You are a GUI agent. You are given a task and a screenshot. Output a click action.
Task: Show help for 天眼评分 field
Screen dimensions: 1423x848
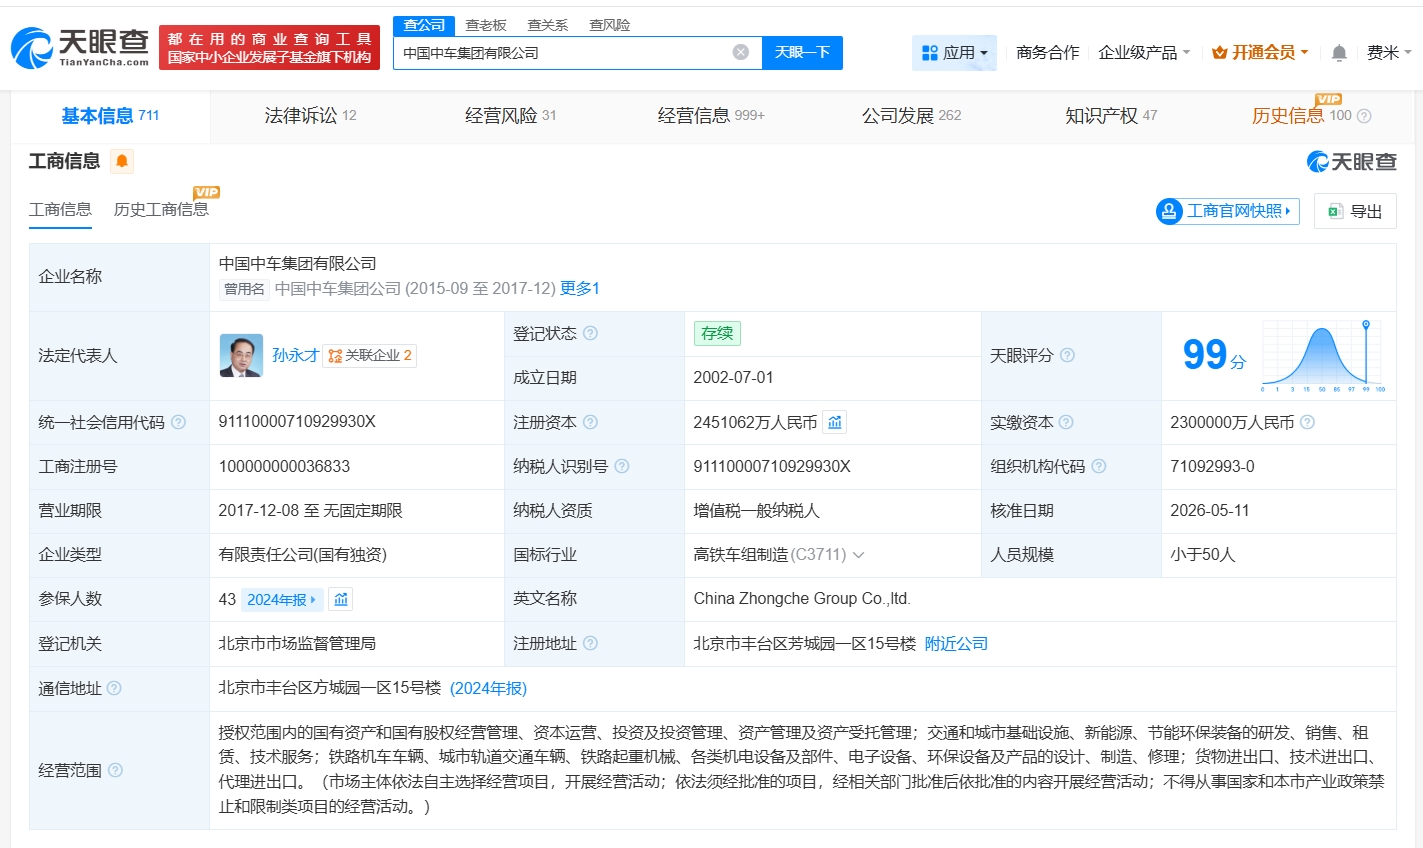point(1067,355)
